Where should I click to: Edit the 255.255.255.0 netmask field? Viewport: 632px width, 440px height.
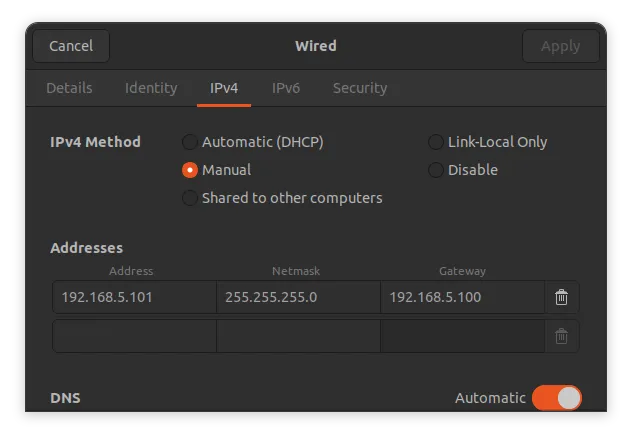tap(298, 297)
